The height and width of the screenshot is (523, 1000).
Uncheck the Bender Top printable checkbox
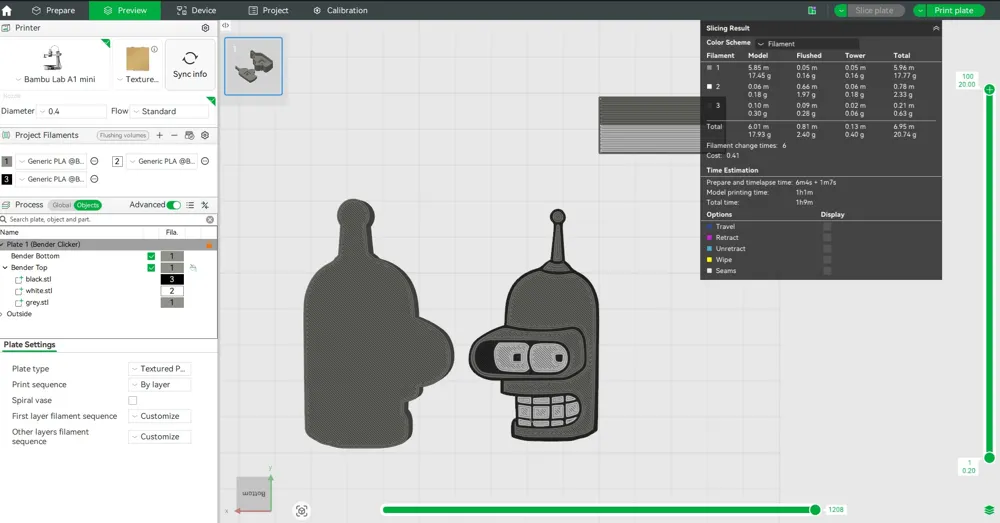click(x=151, y=268)
